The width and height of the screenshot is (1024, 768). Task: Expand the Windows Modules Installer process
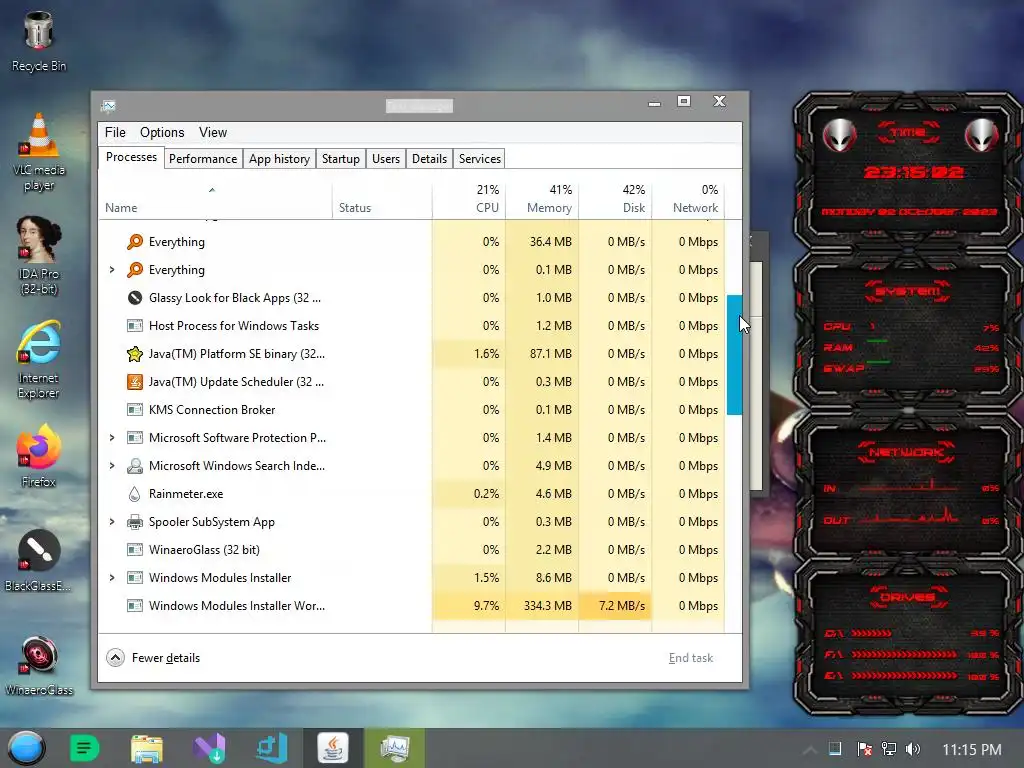[x=112, y=578]
